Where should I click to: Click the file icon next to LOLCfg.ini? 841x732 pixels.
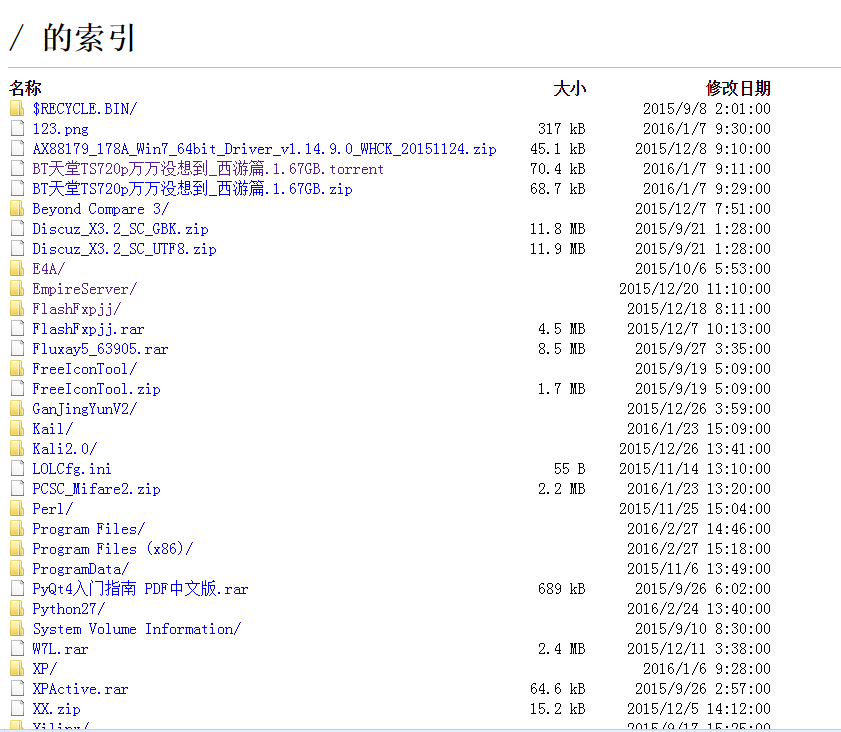pos(17,468)
